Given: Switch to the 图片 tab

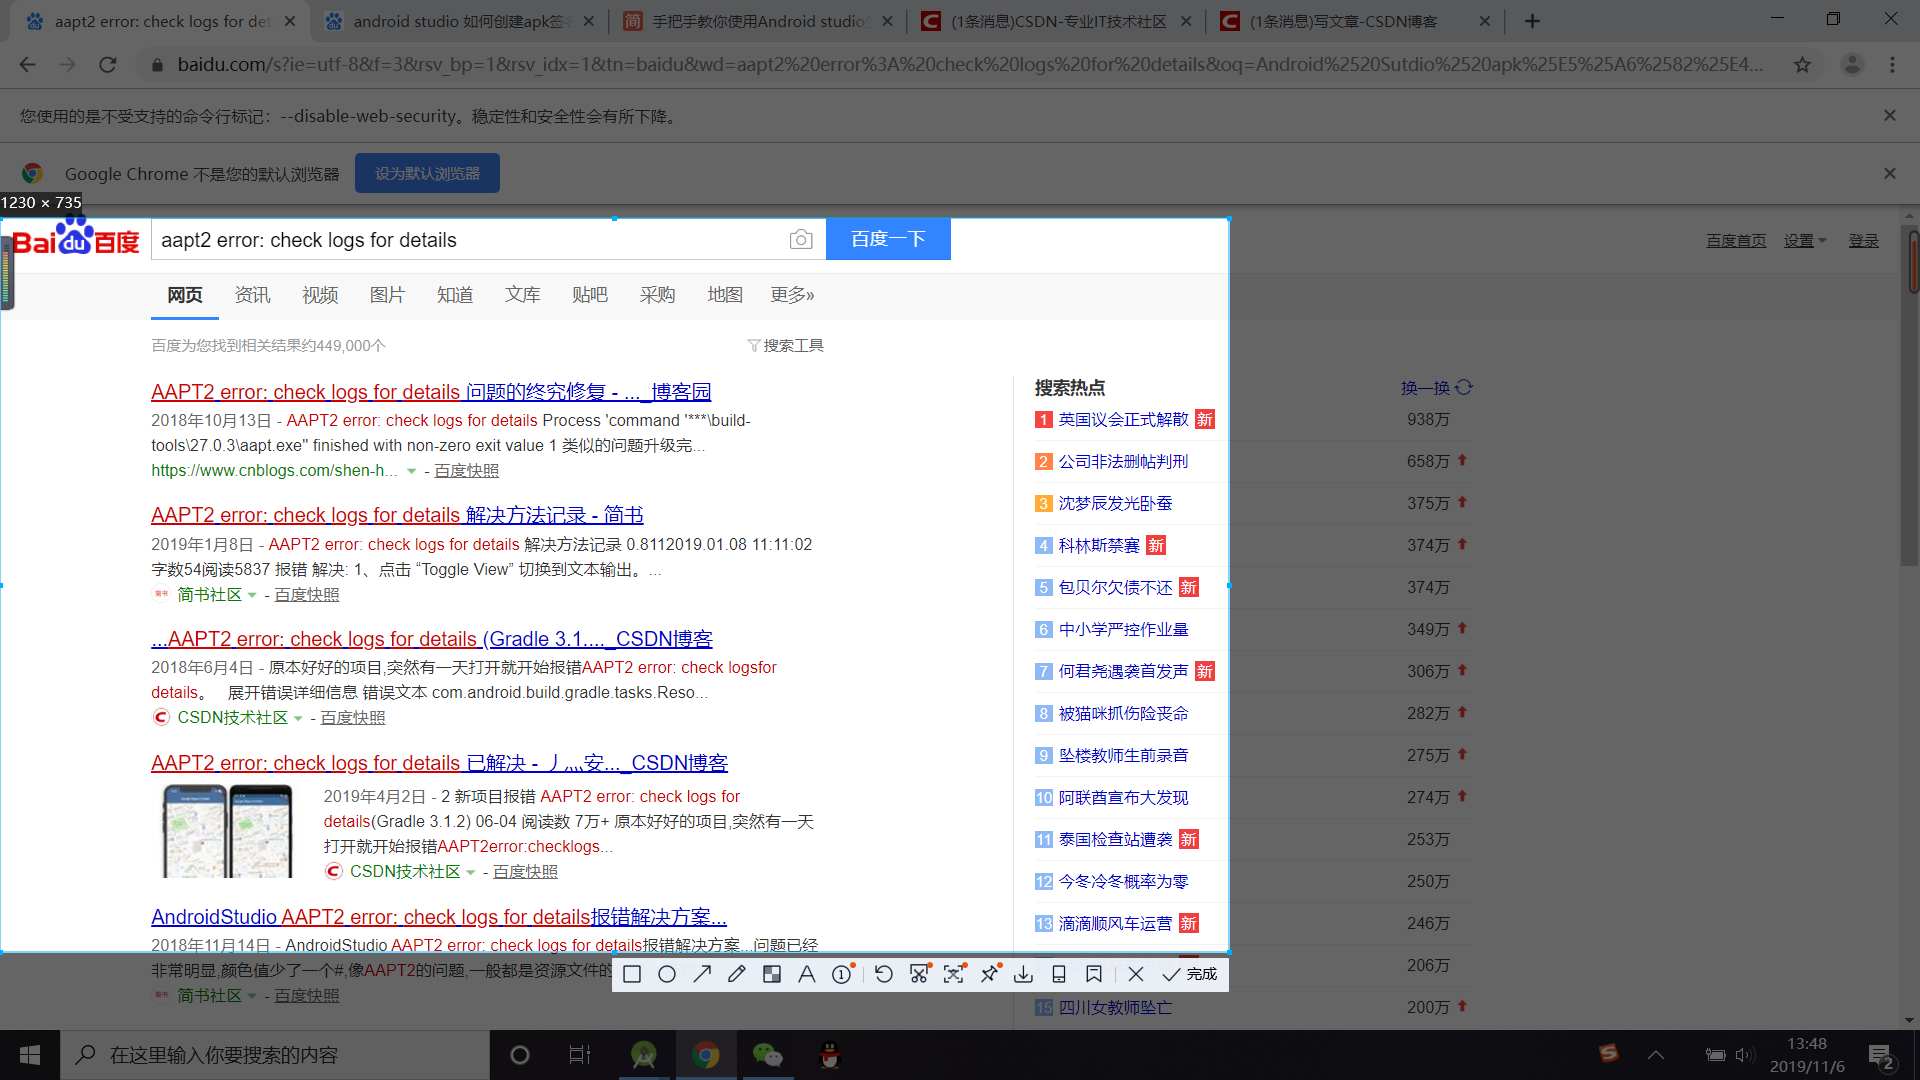Looking at the screenshot, I should pos(387,295).
